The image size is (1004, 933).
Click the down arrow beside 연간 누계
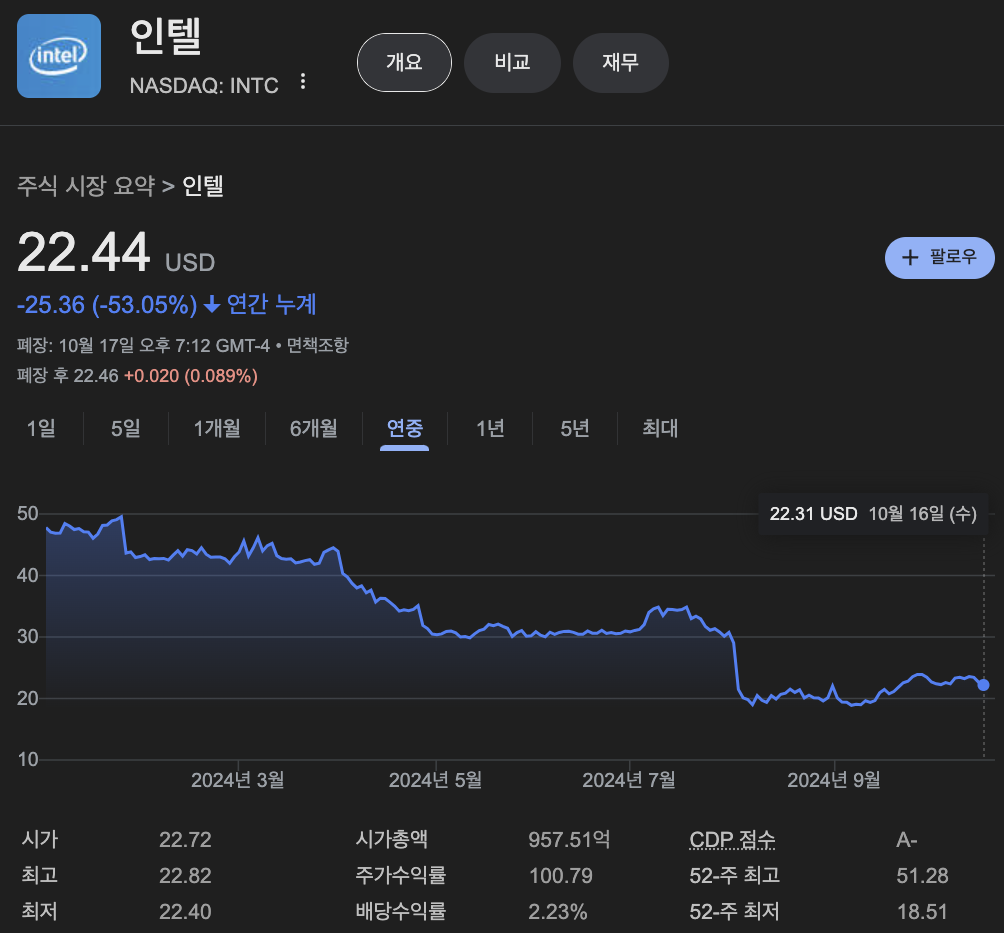coord(212,305)
